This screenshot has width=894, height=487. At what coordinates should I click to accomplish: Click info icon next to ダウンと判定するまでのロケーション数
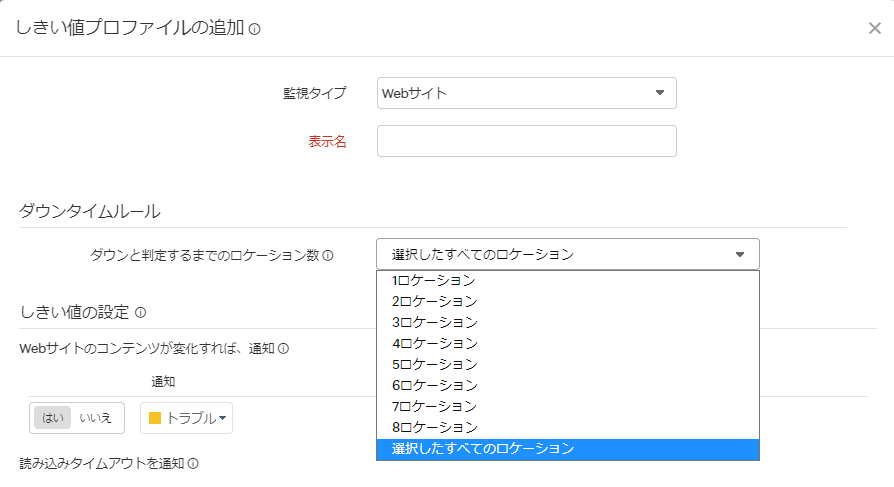tap(328, 255)
